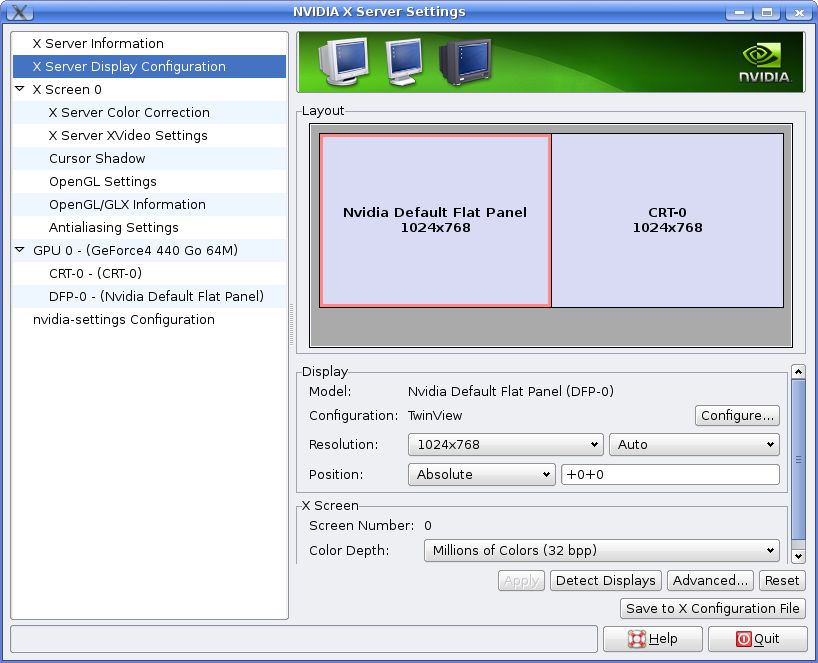The height and width of the screenshot is (663, 818).
Task: Open X Server Information page
Action: pos(149,43)
